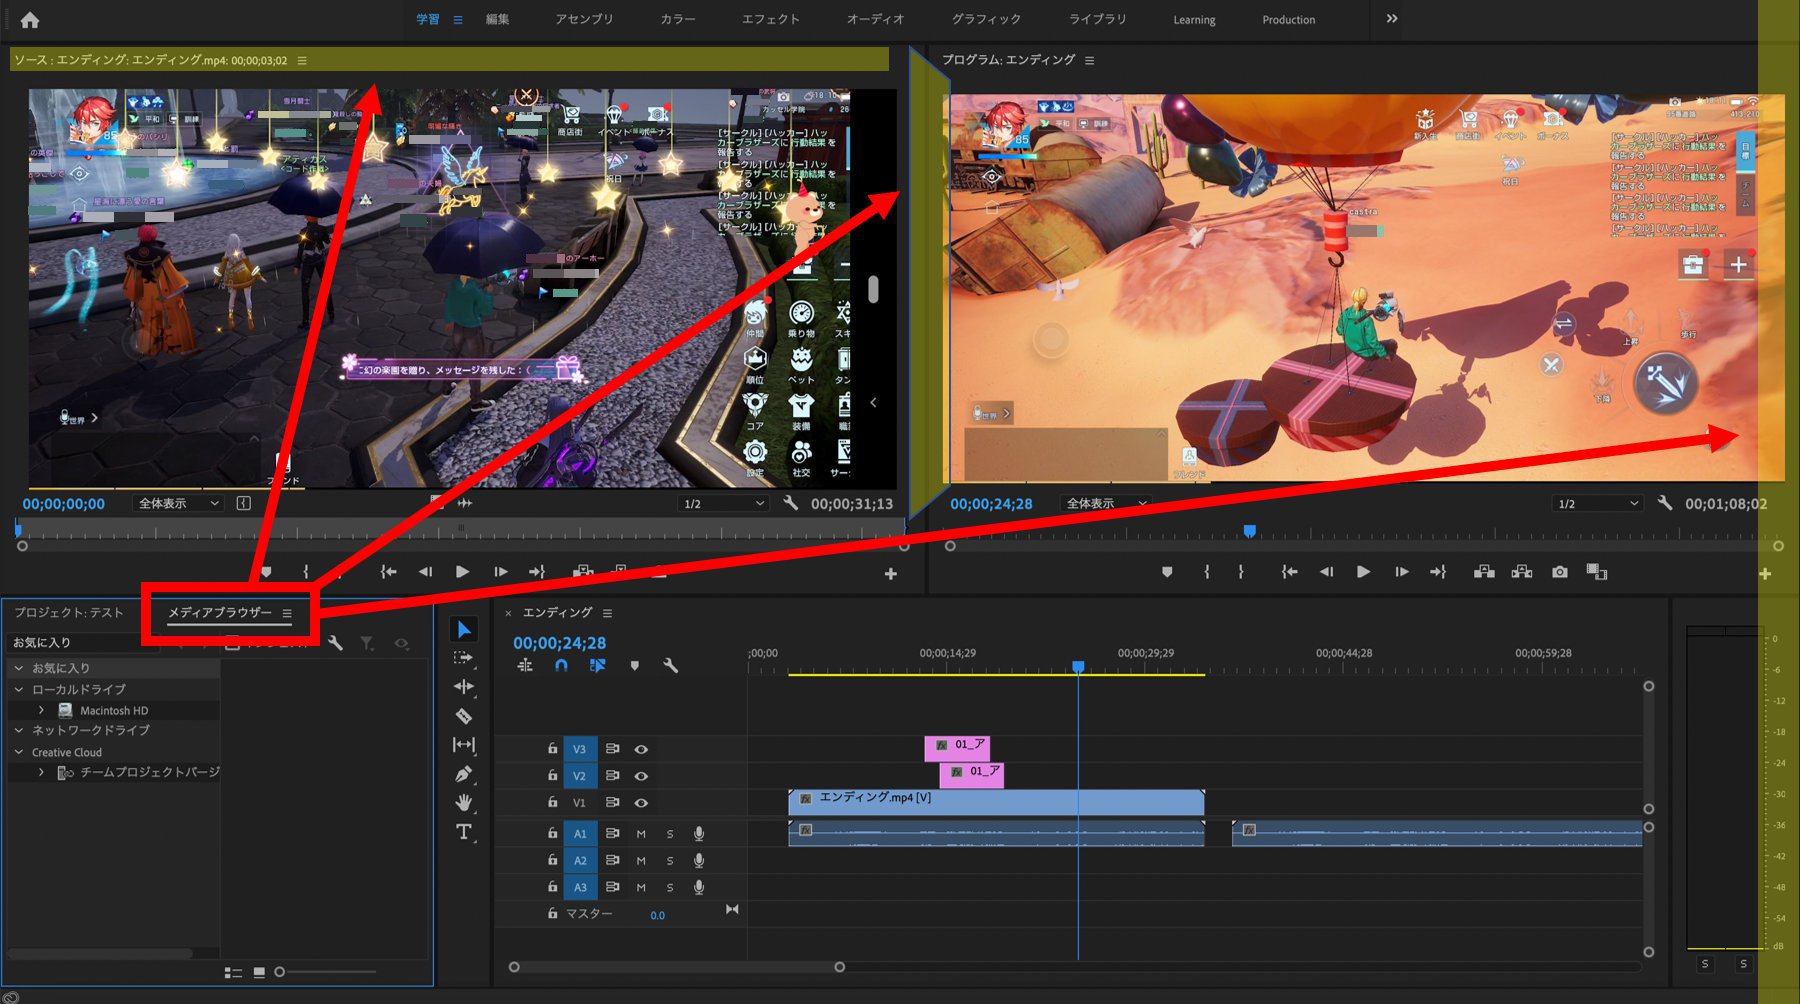Open Source monitor settings wrench
The image size is (1800, 1004).
point(790,503)
